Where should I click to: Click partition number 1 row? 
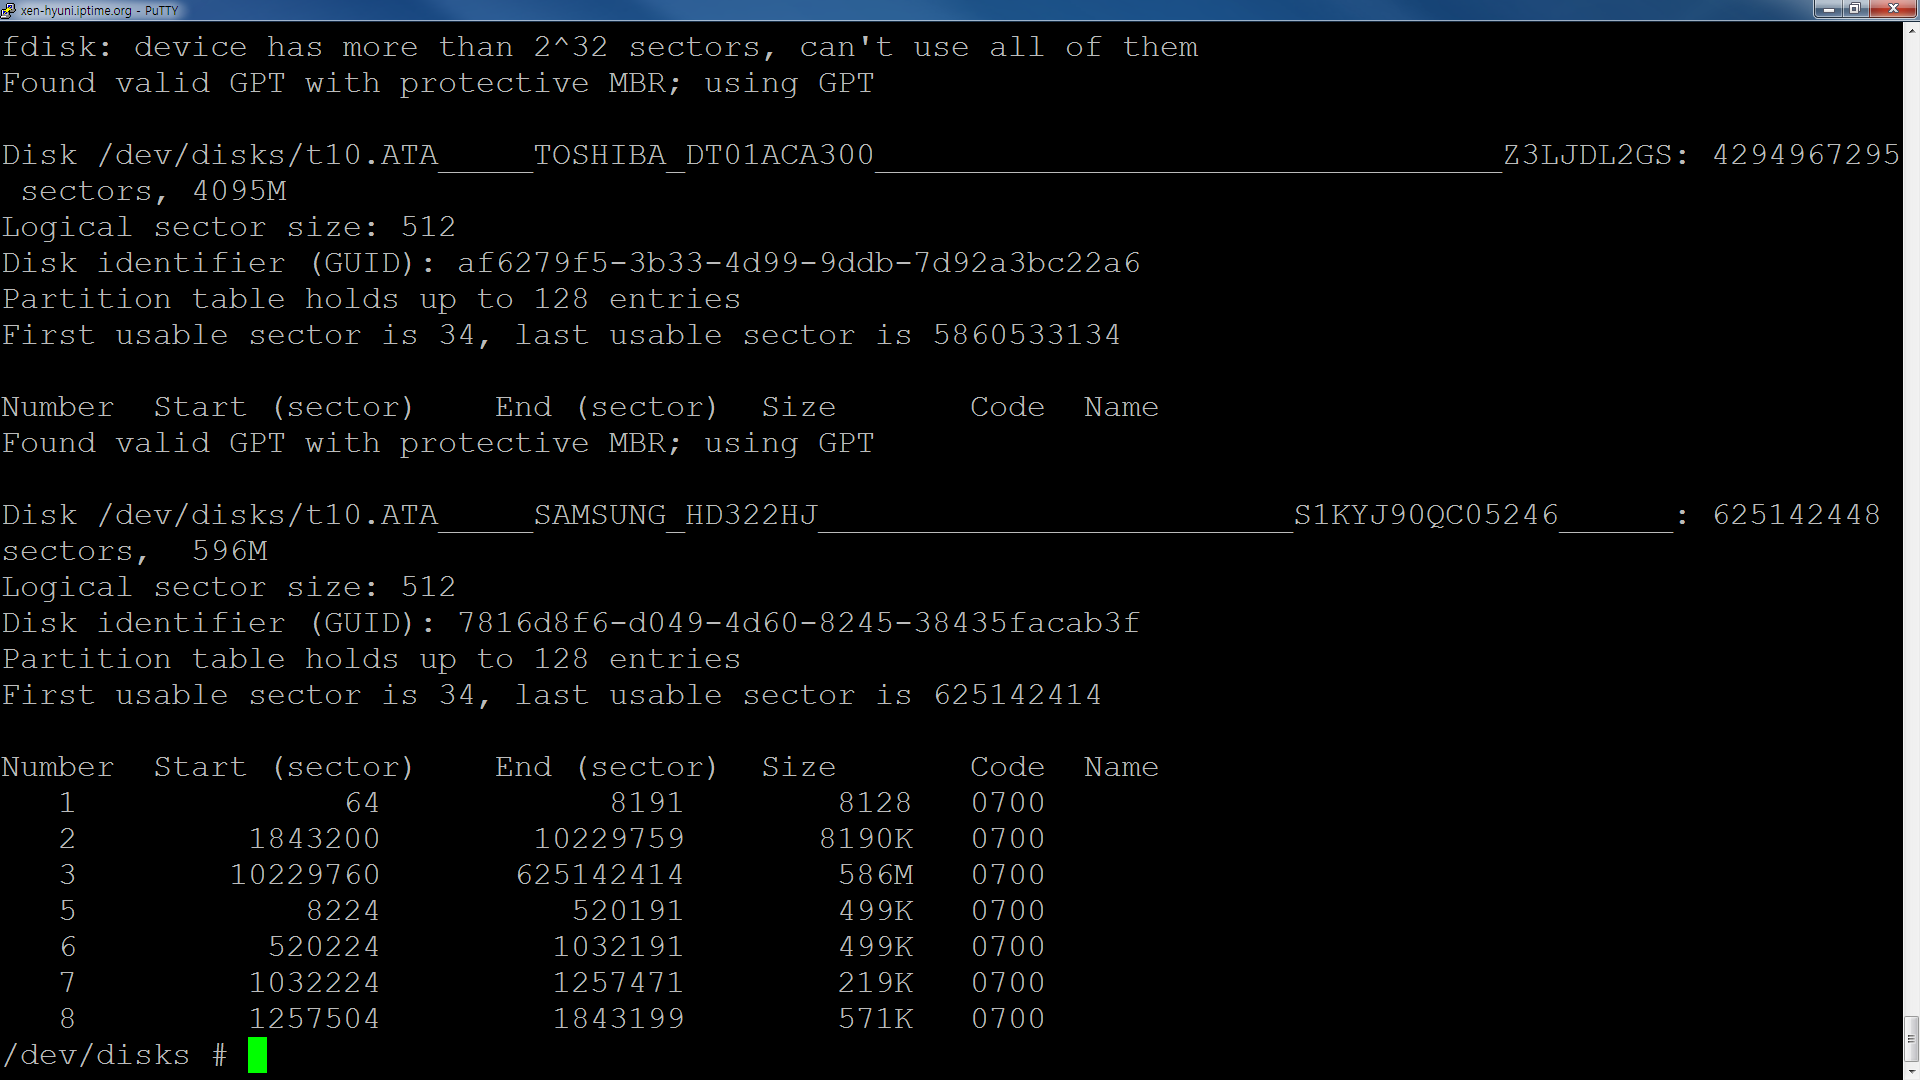527,802
